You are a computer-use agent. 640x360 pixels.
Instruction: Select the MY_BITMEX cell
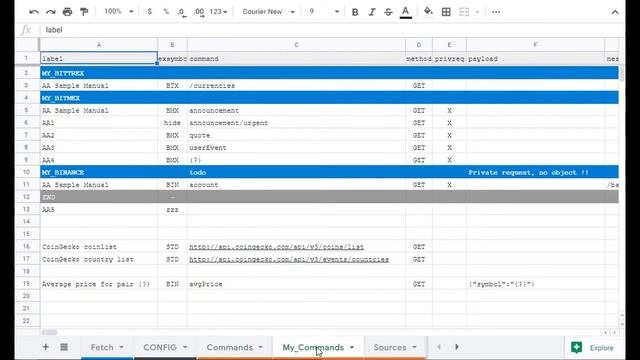point(99,98)
